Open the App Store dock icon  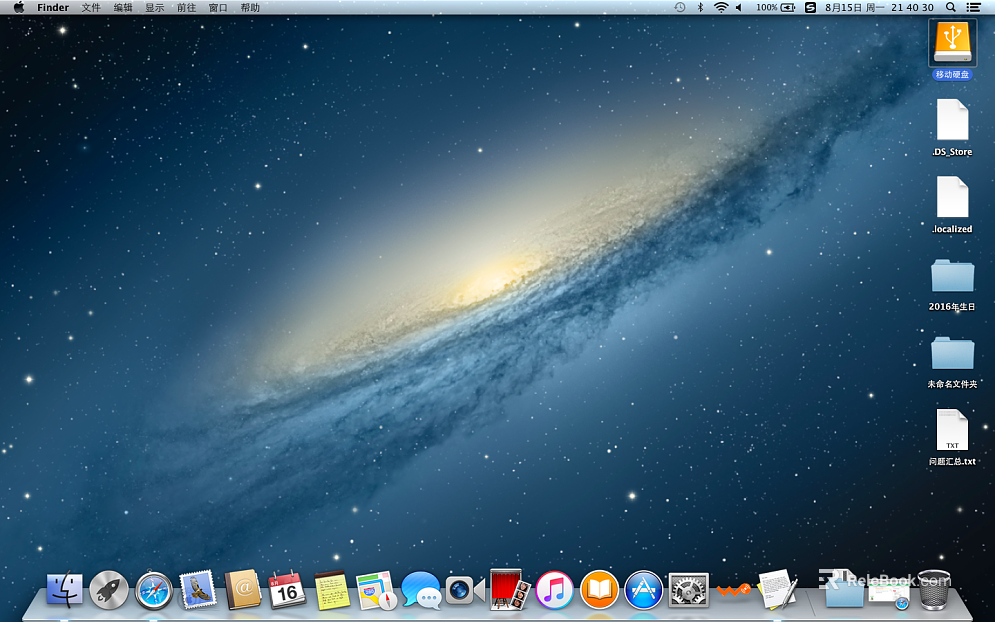[643, 590]
